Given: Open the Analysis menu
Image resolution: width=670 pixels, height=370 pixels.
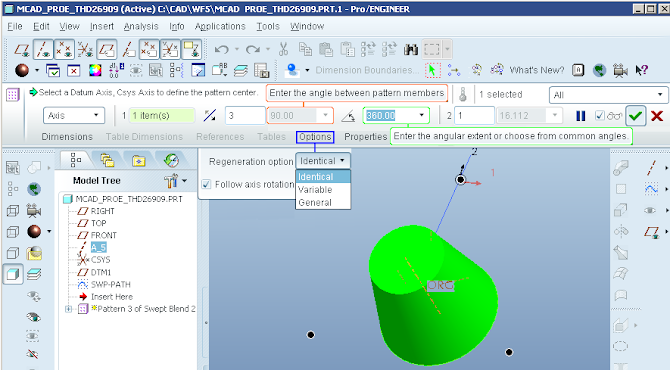Looking at the screenshot, I should coord(141,26).
